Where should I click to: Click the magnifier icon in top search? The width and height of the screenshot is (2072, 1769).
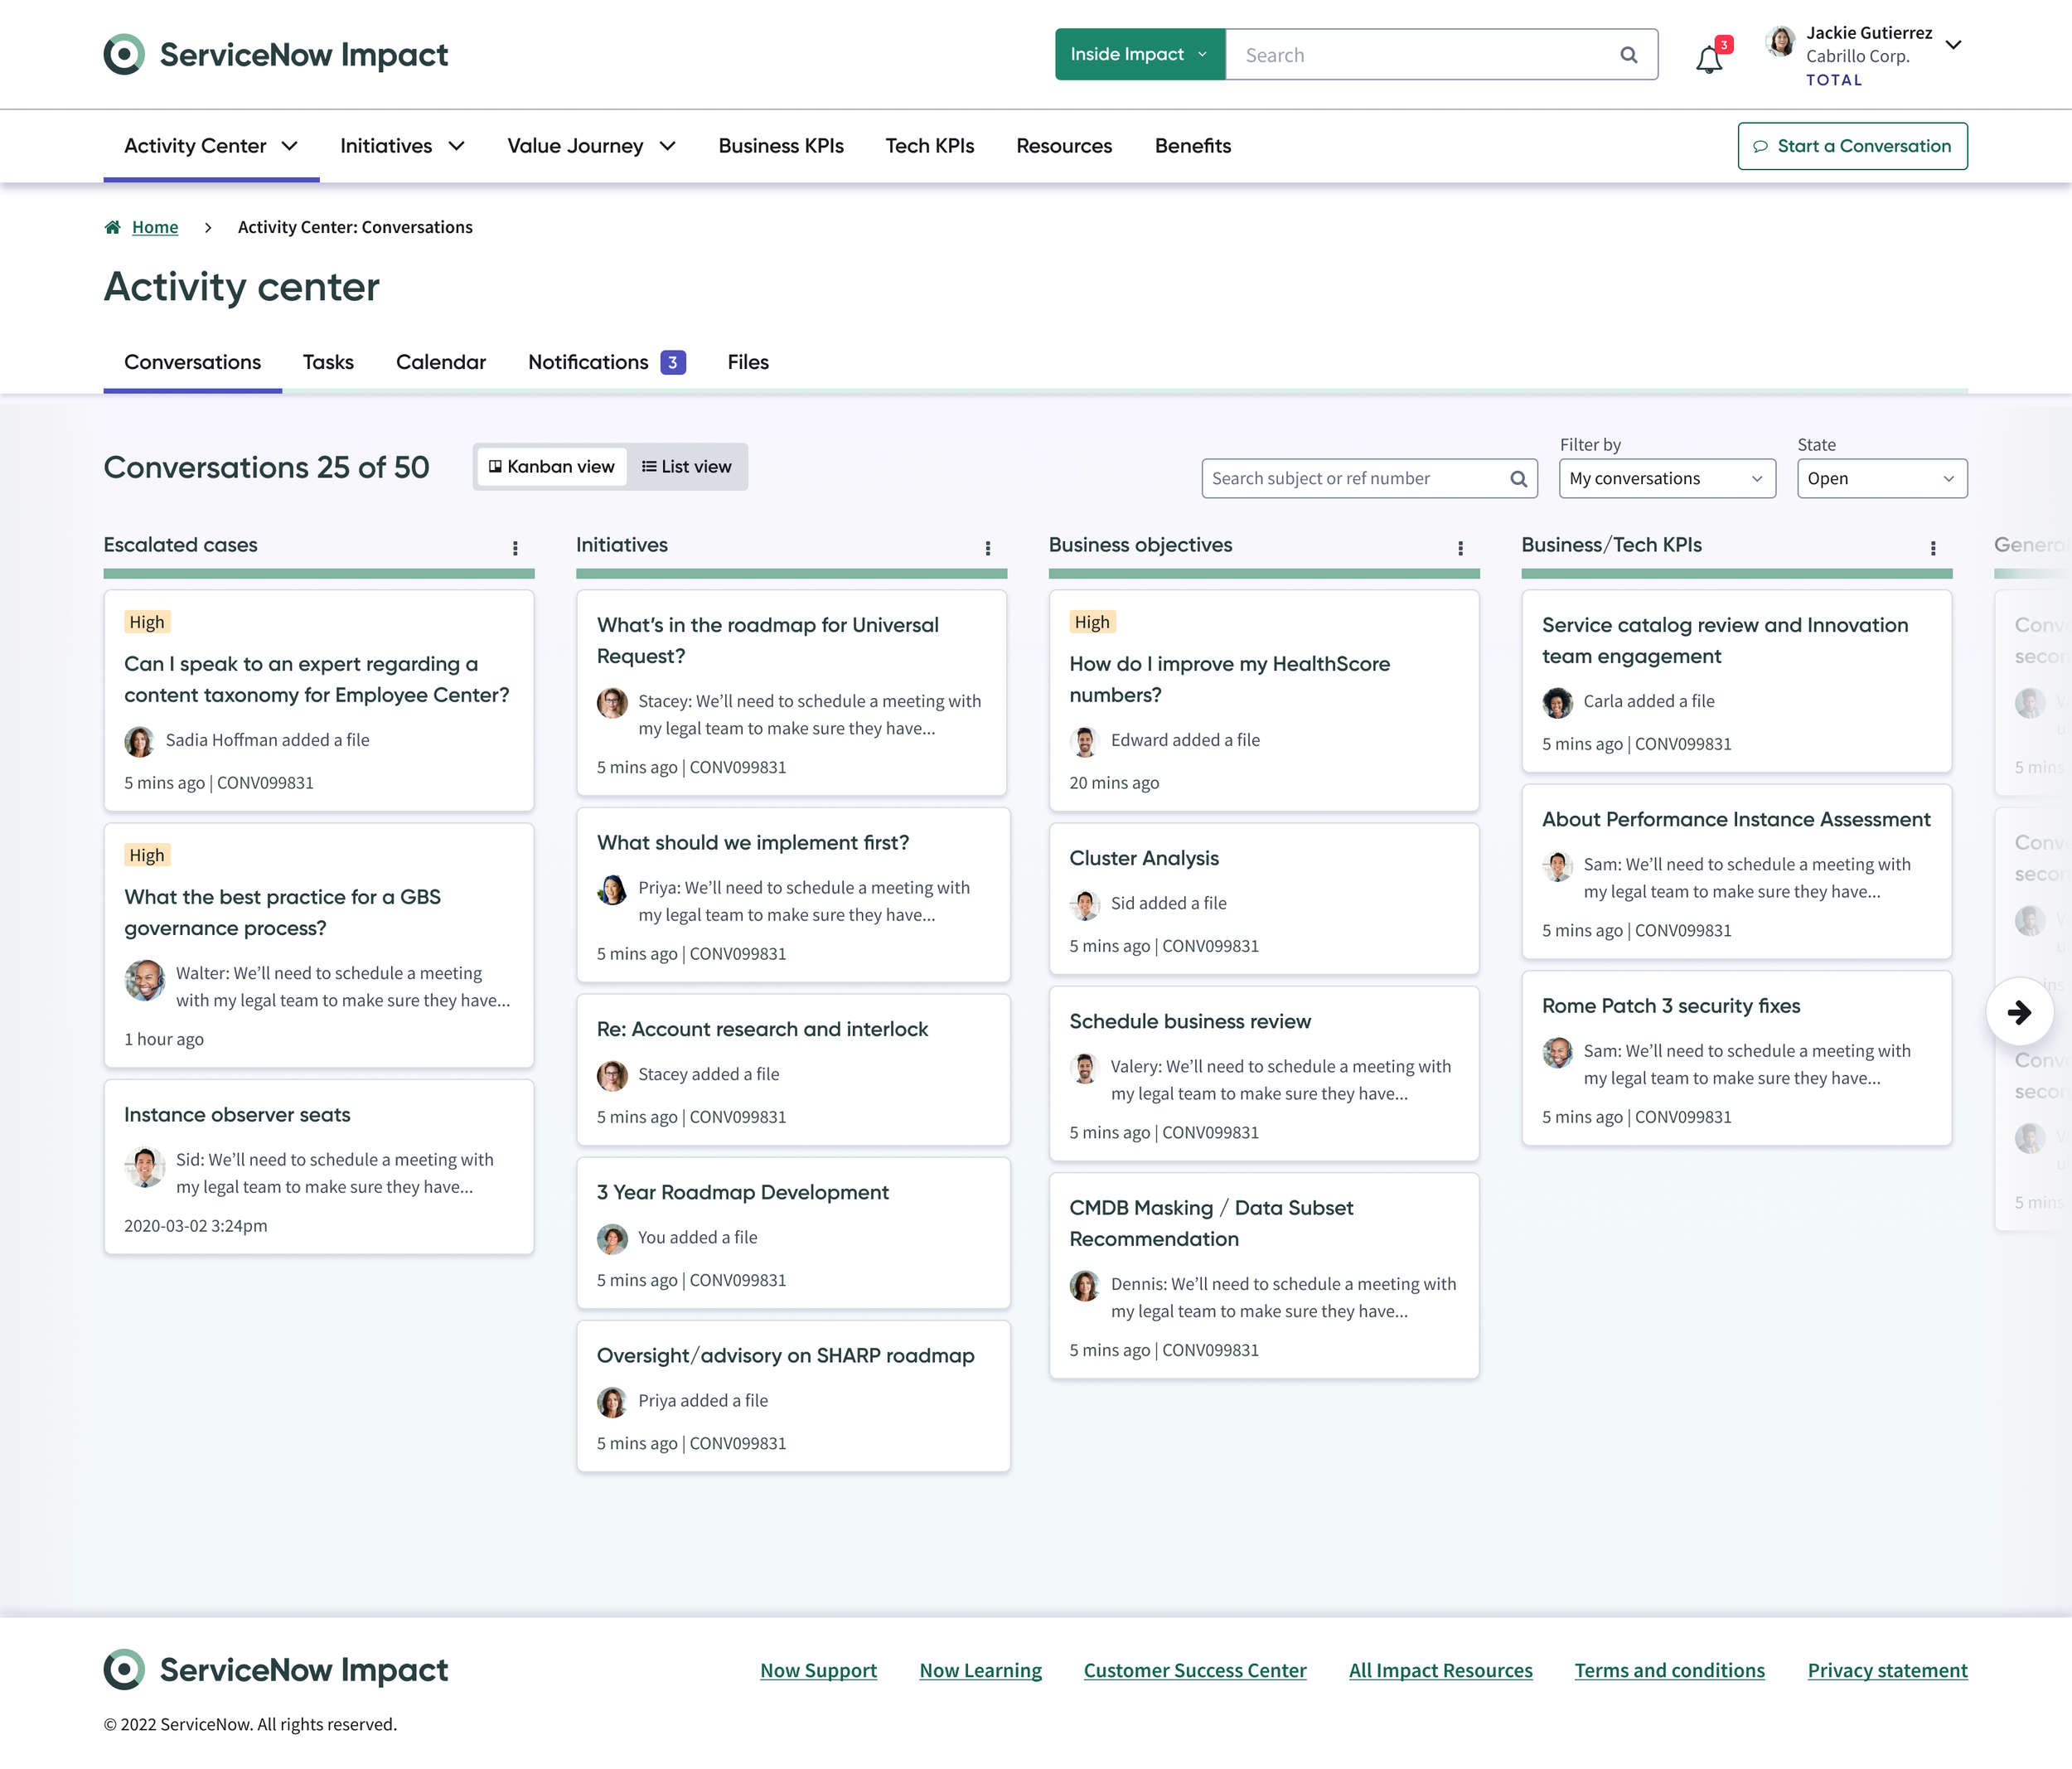point(1629,55)
